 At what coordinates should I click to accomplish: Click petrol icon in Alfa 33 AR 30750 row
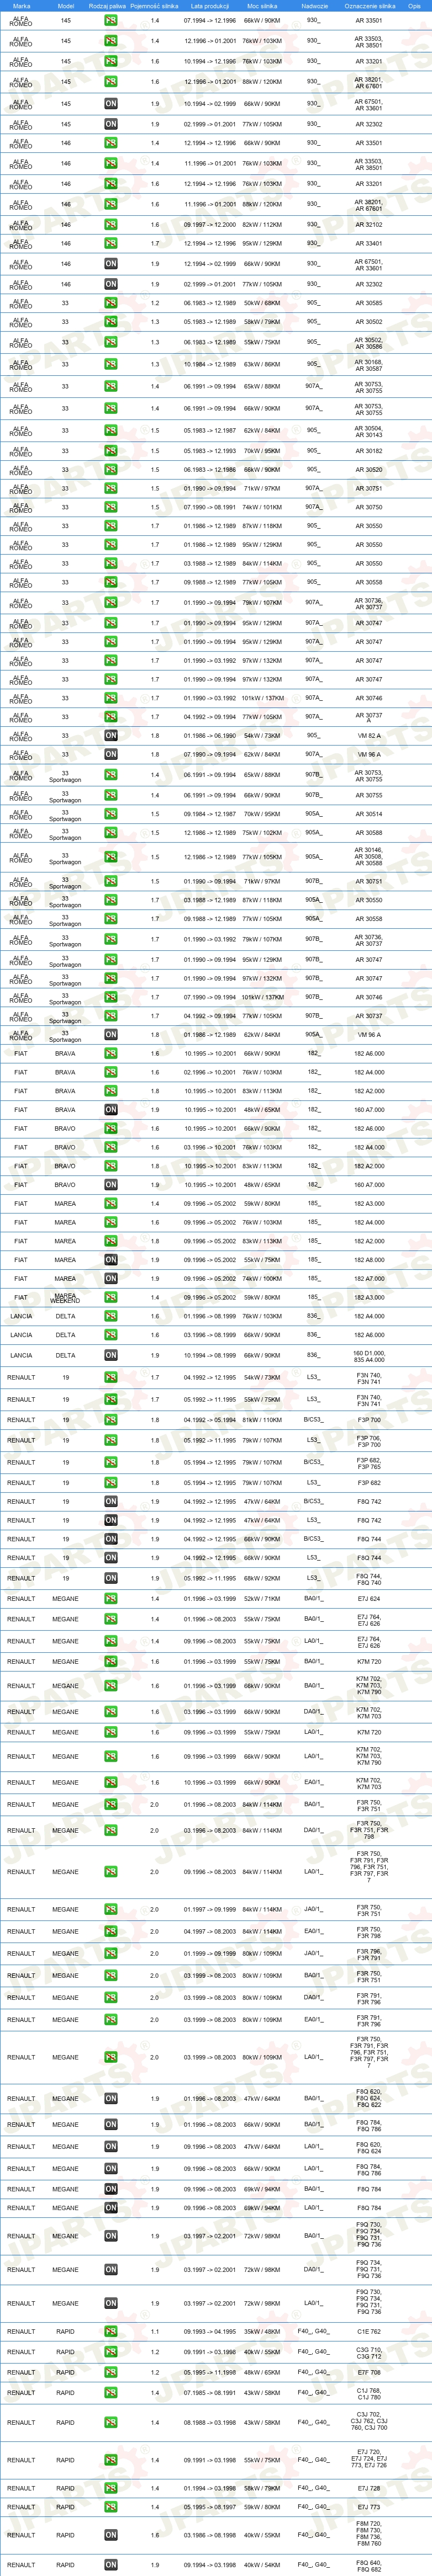pos(111,507)
